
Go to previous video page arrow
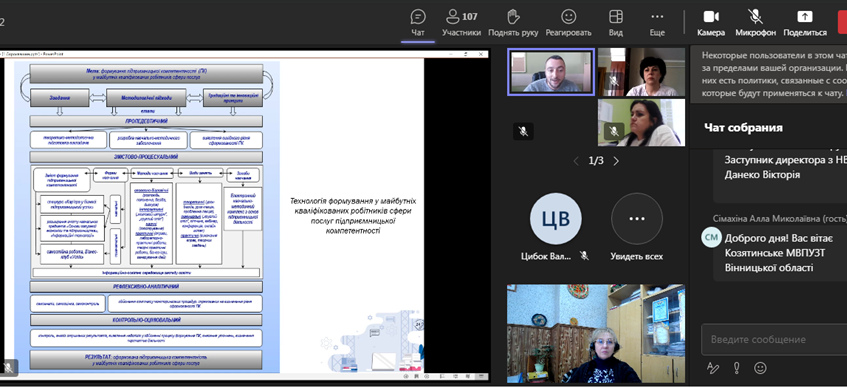point(576,161)
